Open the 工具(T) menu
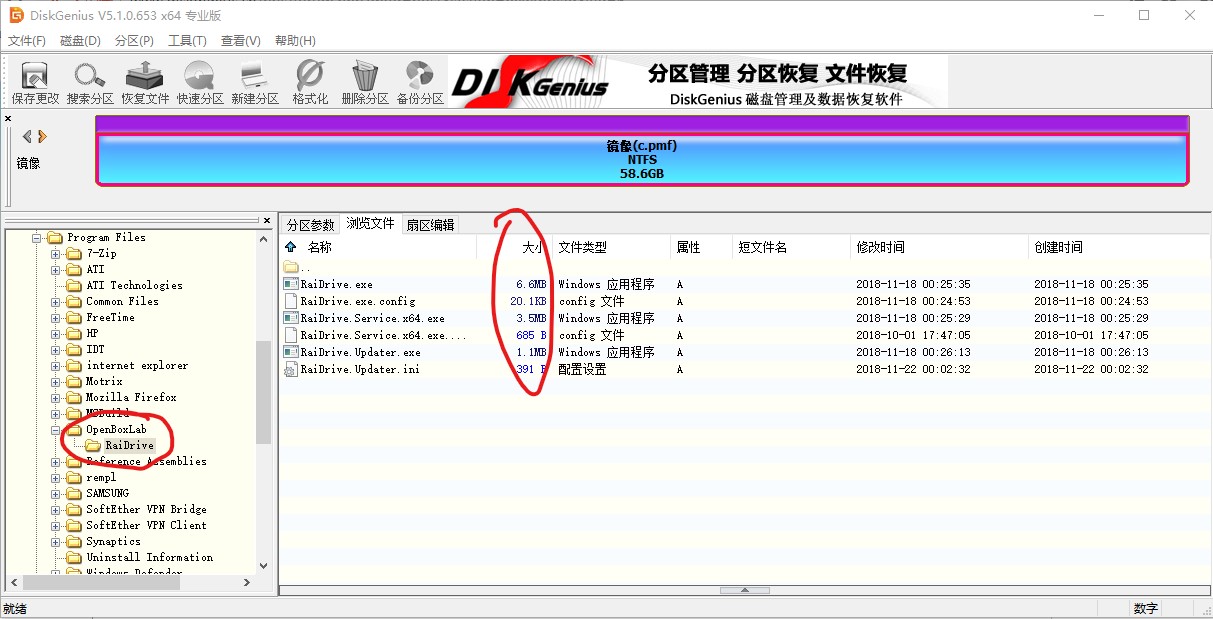The height and width of the screenshot is (619, 1213). click(x=187, y=41)
